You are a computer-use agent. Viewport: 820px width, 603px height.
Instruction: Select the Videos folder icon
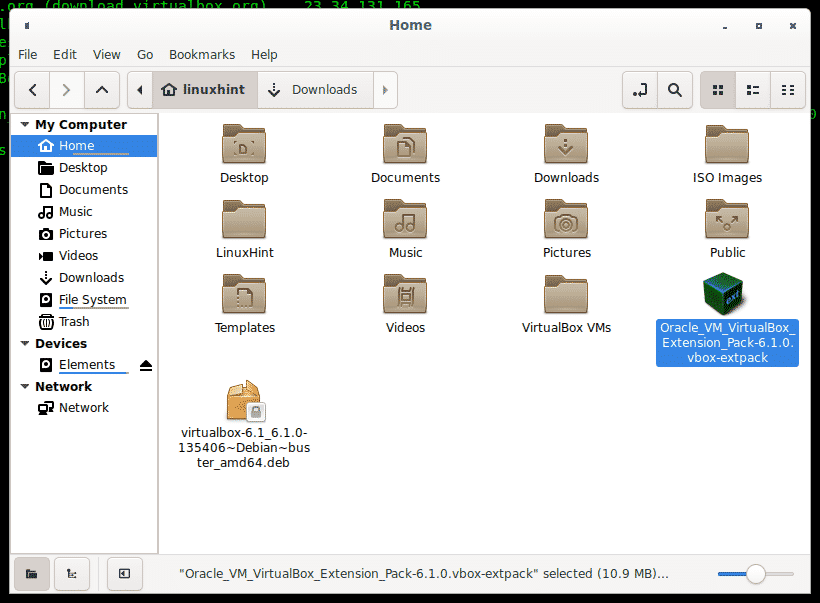tap(405, 294)
